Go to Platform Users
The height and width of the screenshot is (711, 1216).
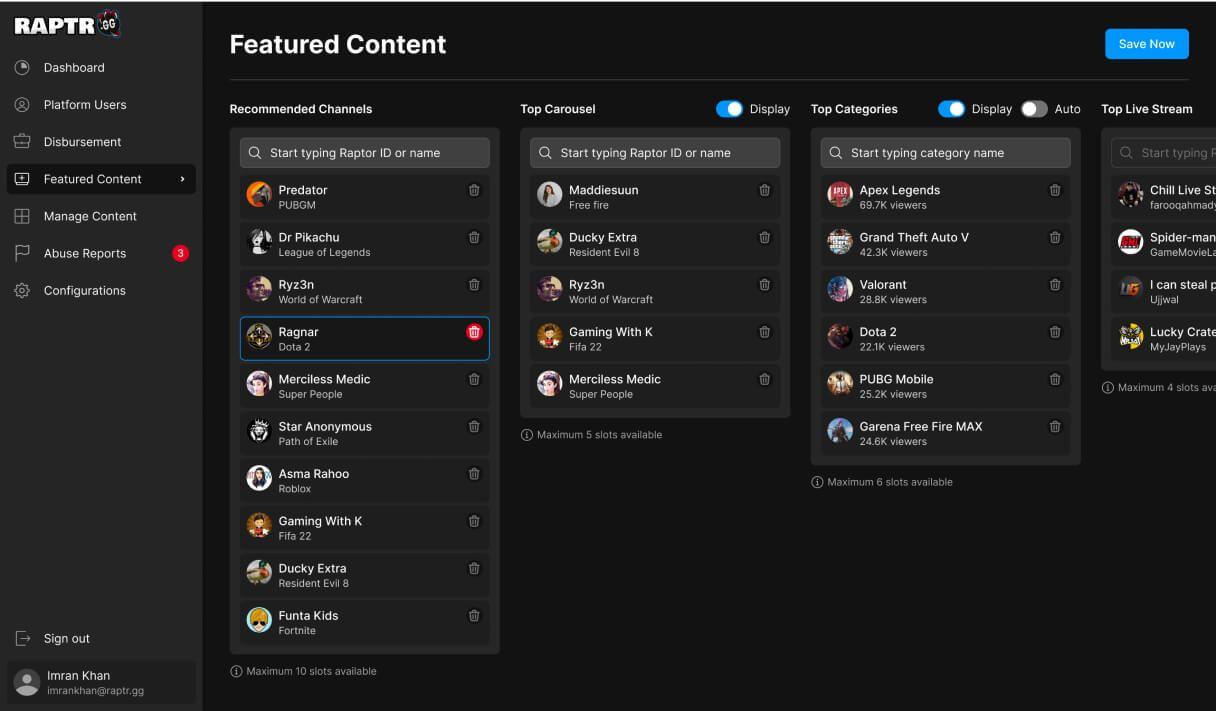pyautogui.click(x=100, y=104)
